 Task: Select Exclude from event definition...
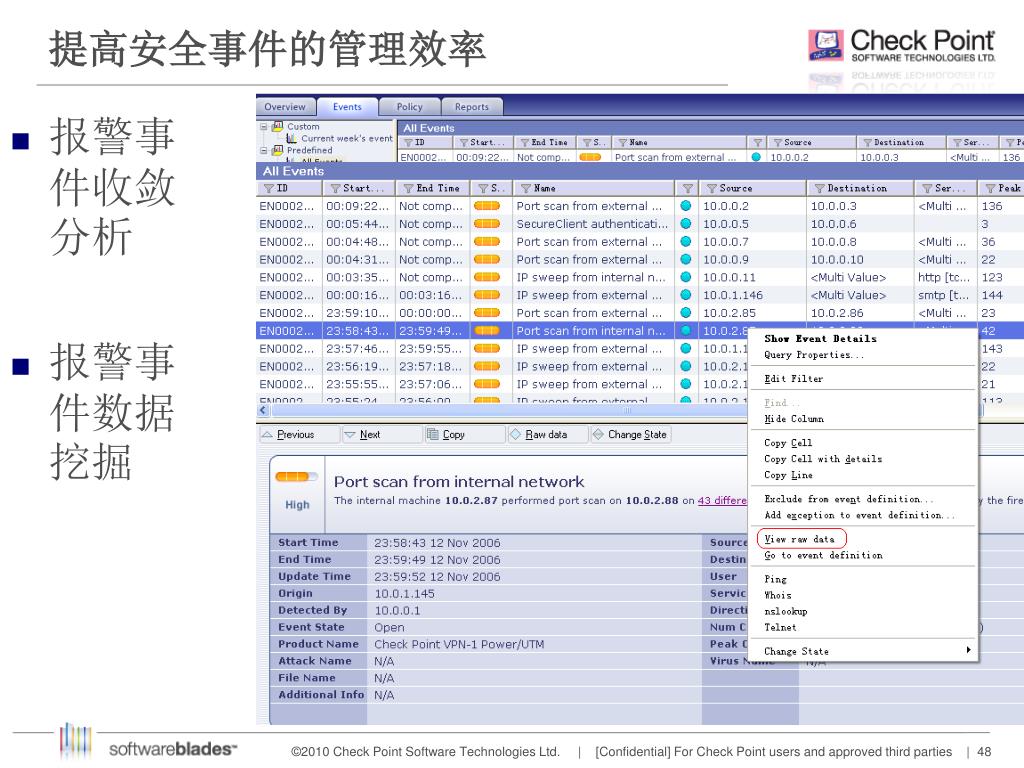coord(849,499)
